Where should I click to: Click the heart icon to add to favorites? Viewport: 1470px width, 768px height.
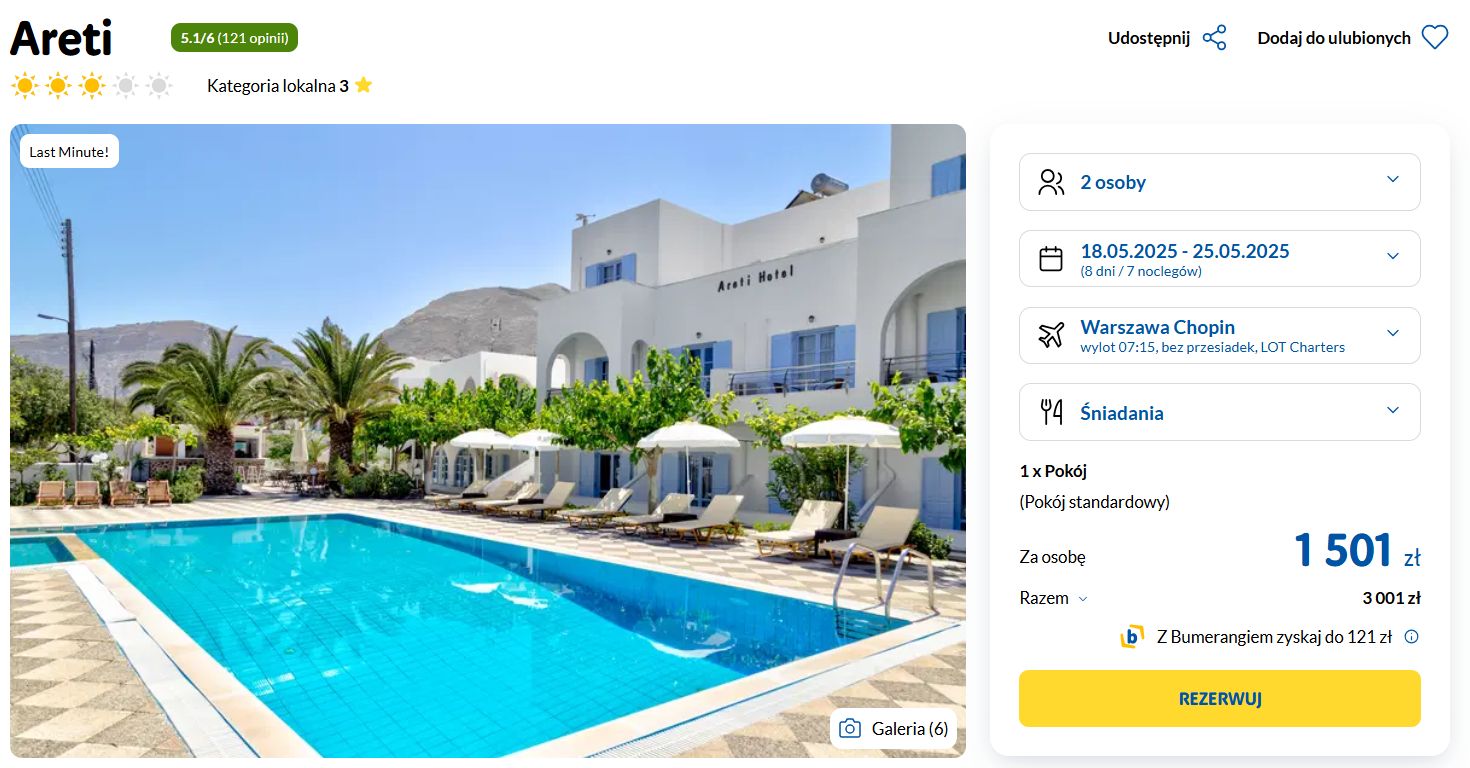1435,38
